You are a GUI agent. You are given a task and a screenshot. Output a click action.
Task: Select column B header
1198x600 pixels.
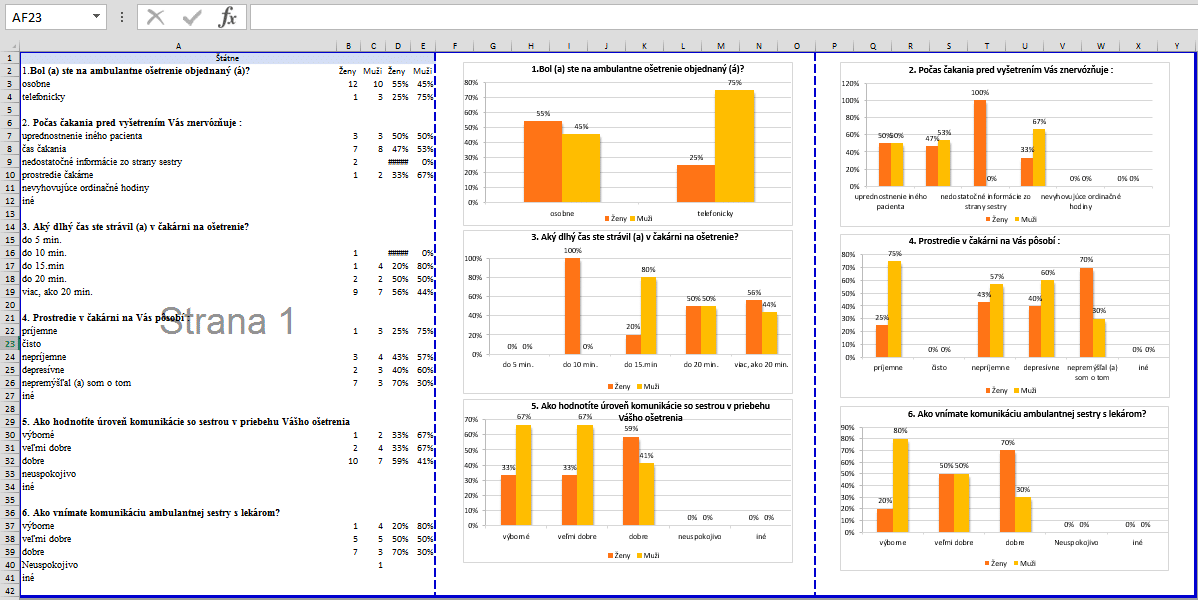348,46
